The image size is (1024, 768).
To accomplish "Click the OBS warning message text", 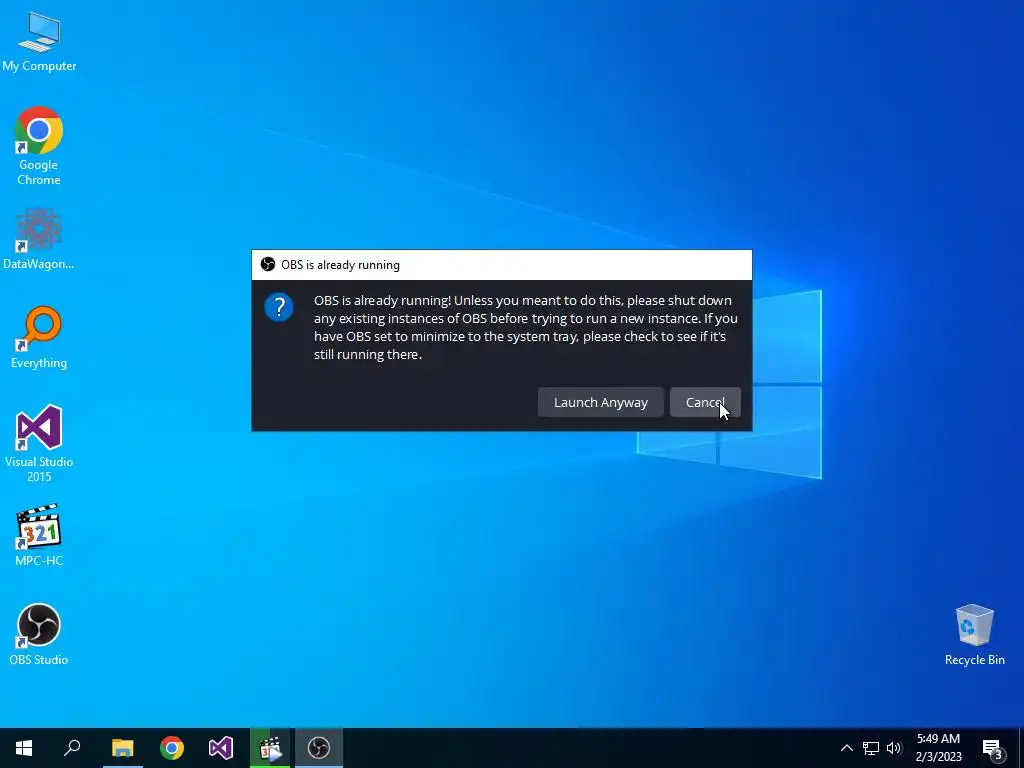I will click(526, 327).
